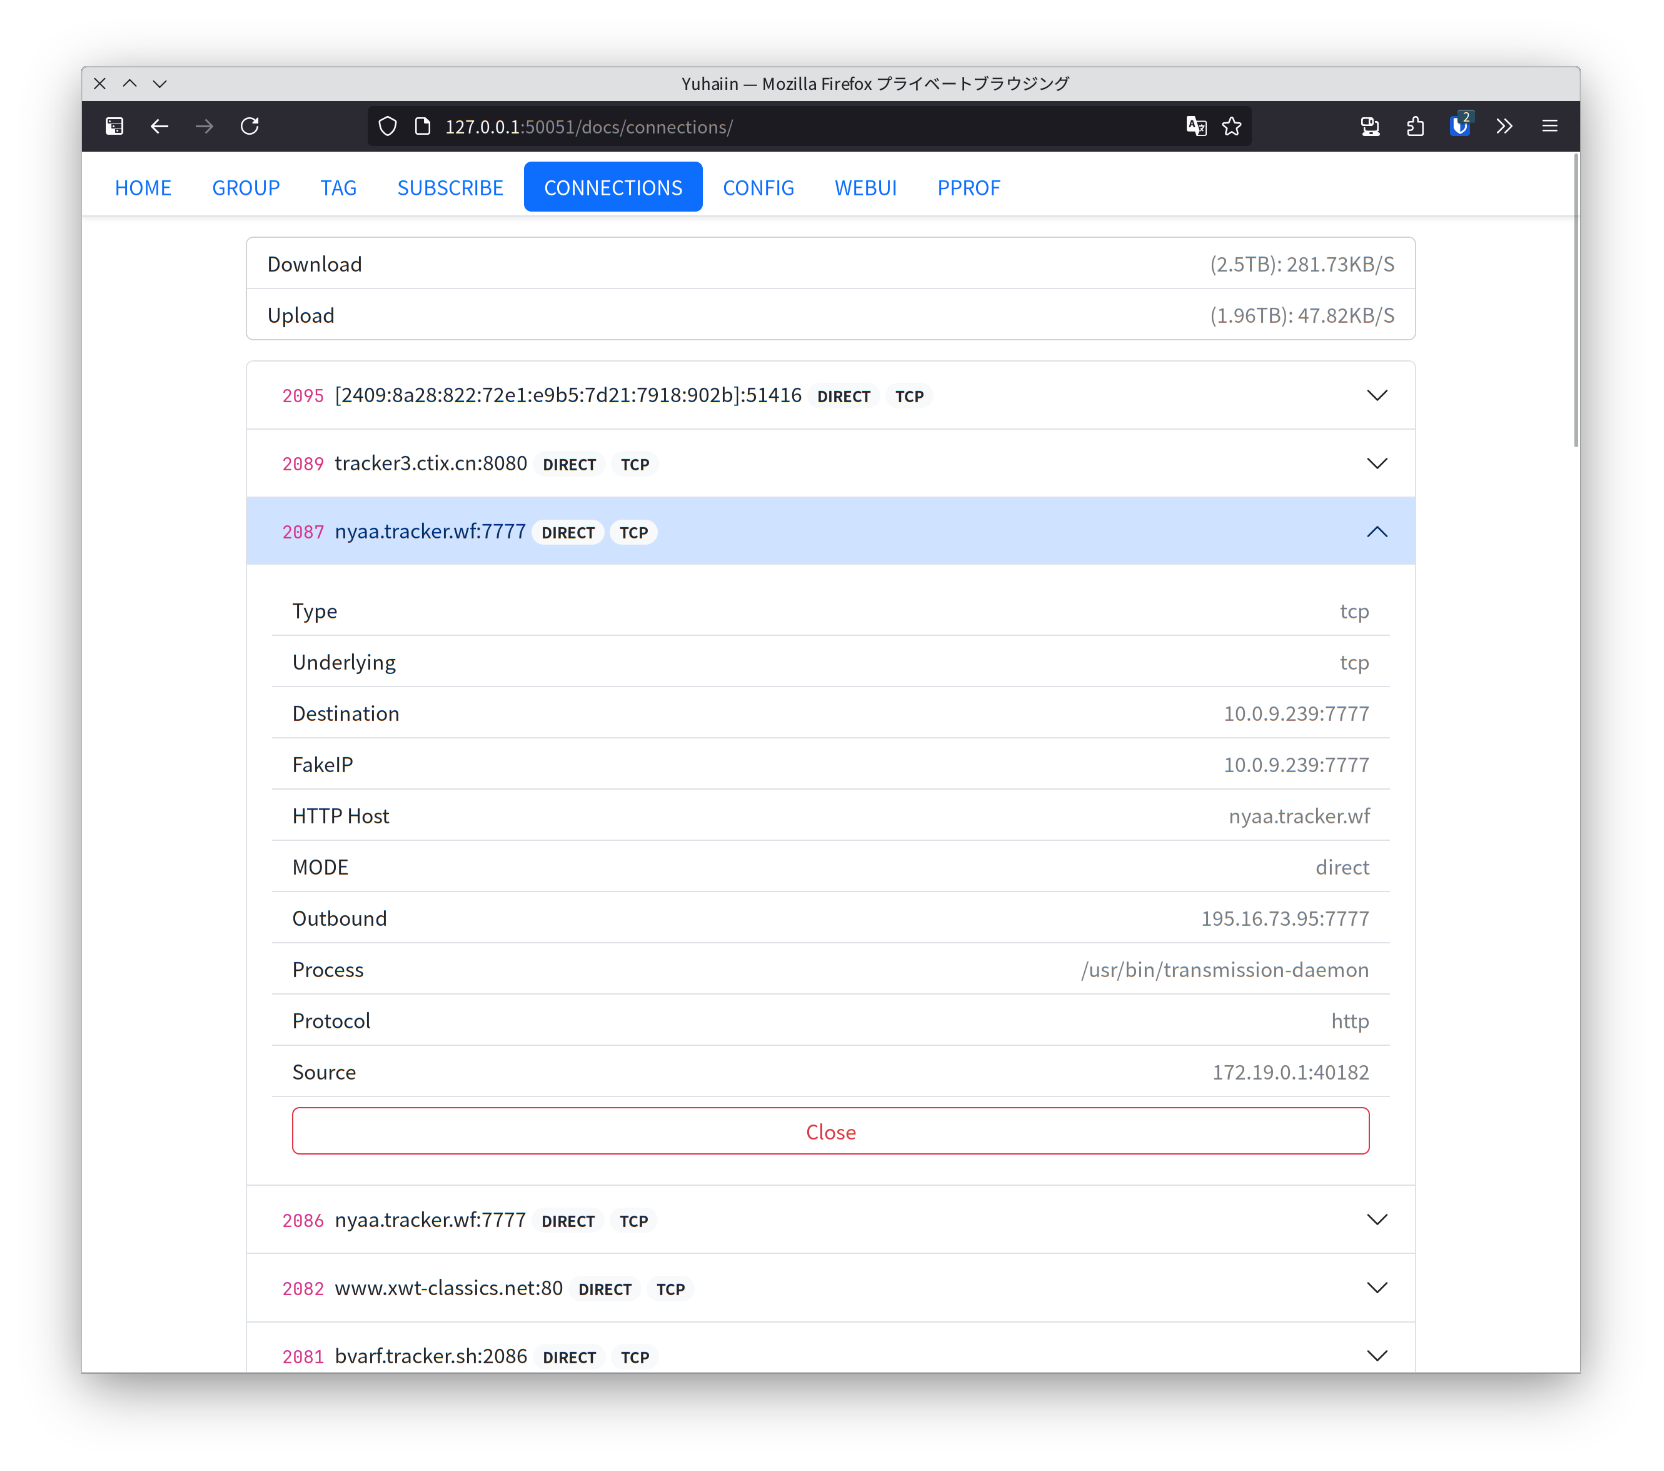
Task: Expand connection 2095 chevron
Action: 1377,396
